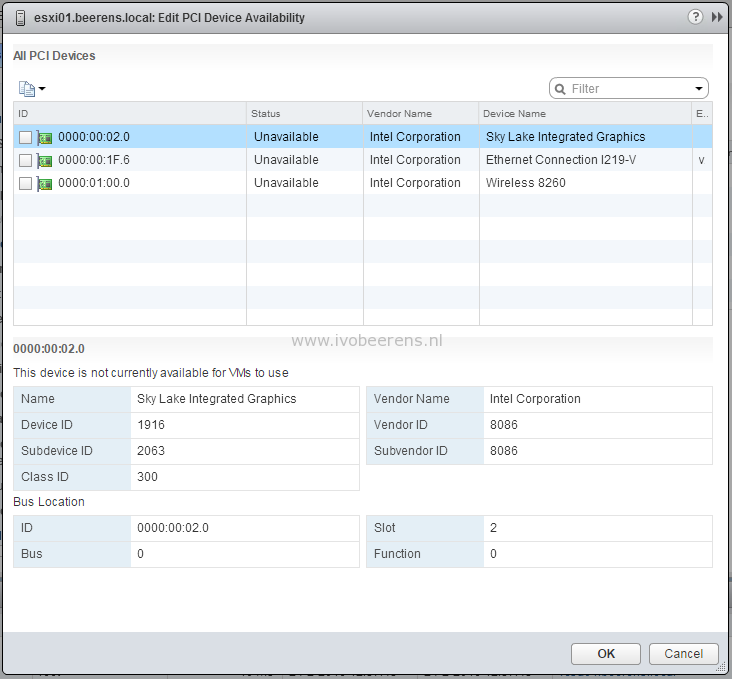Click the copy/export icon above the table

[27, 89]
